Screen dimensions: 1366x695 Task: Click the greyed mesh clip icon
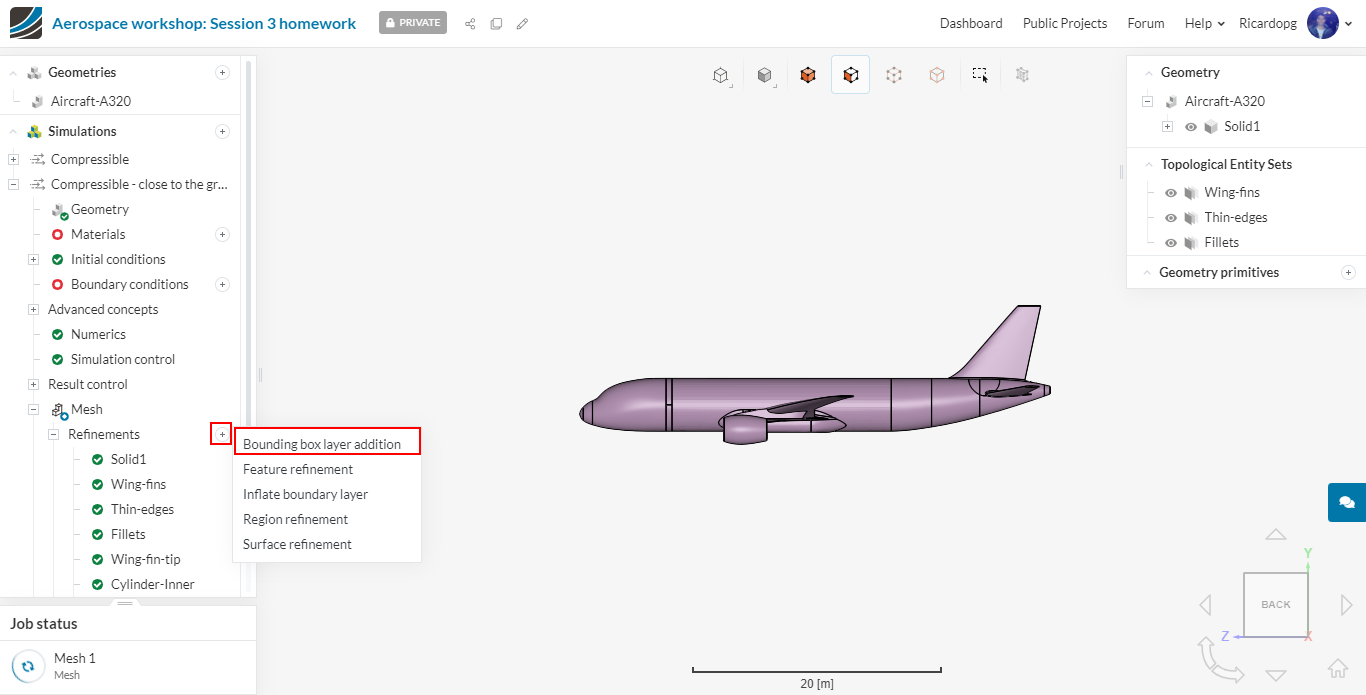click(1022, 74)
